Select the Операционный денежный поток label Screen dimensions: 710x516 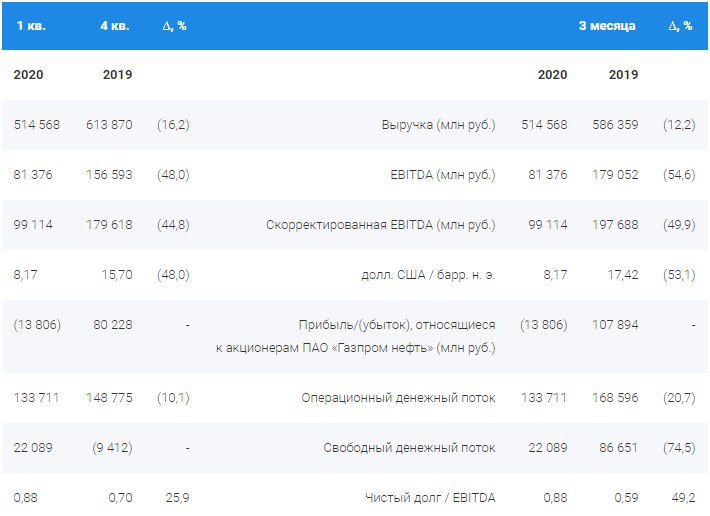click(398, 398)
